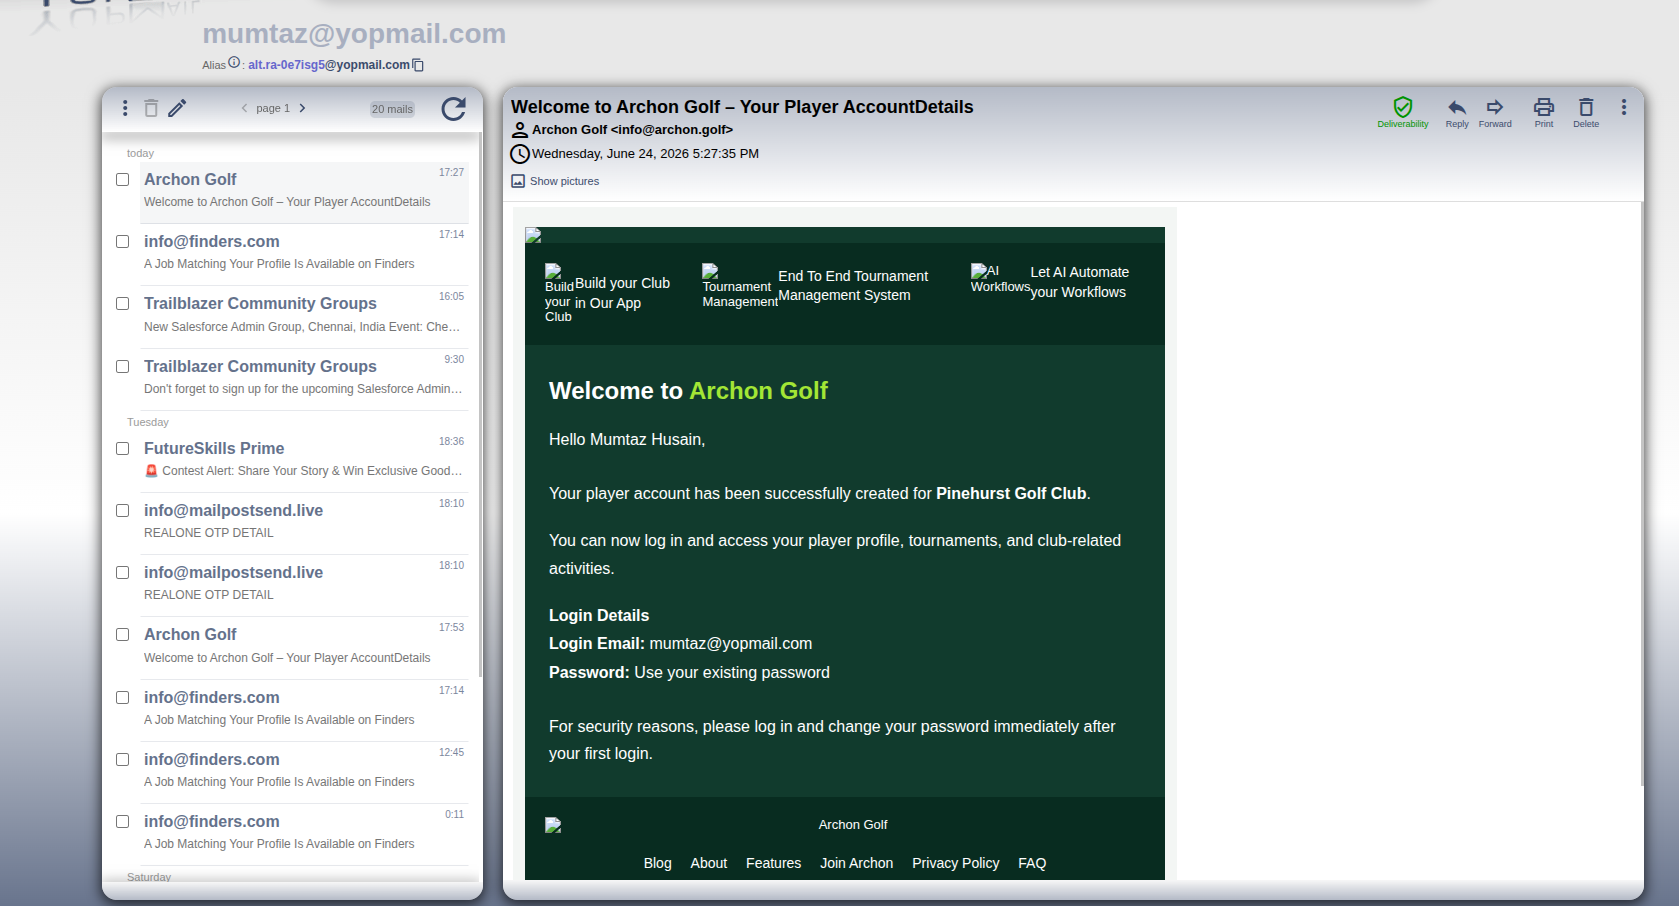Select the Archon Golf 17:27 mail checkbox

tap(123, 180)
